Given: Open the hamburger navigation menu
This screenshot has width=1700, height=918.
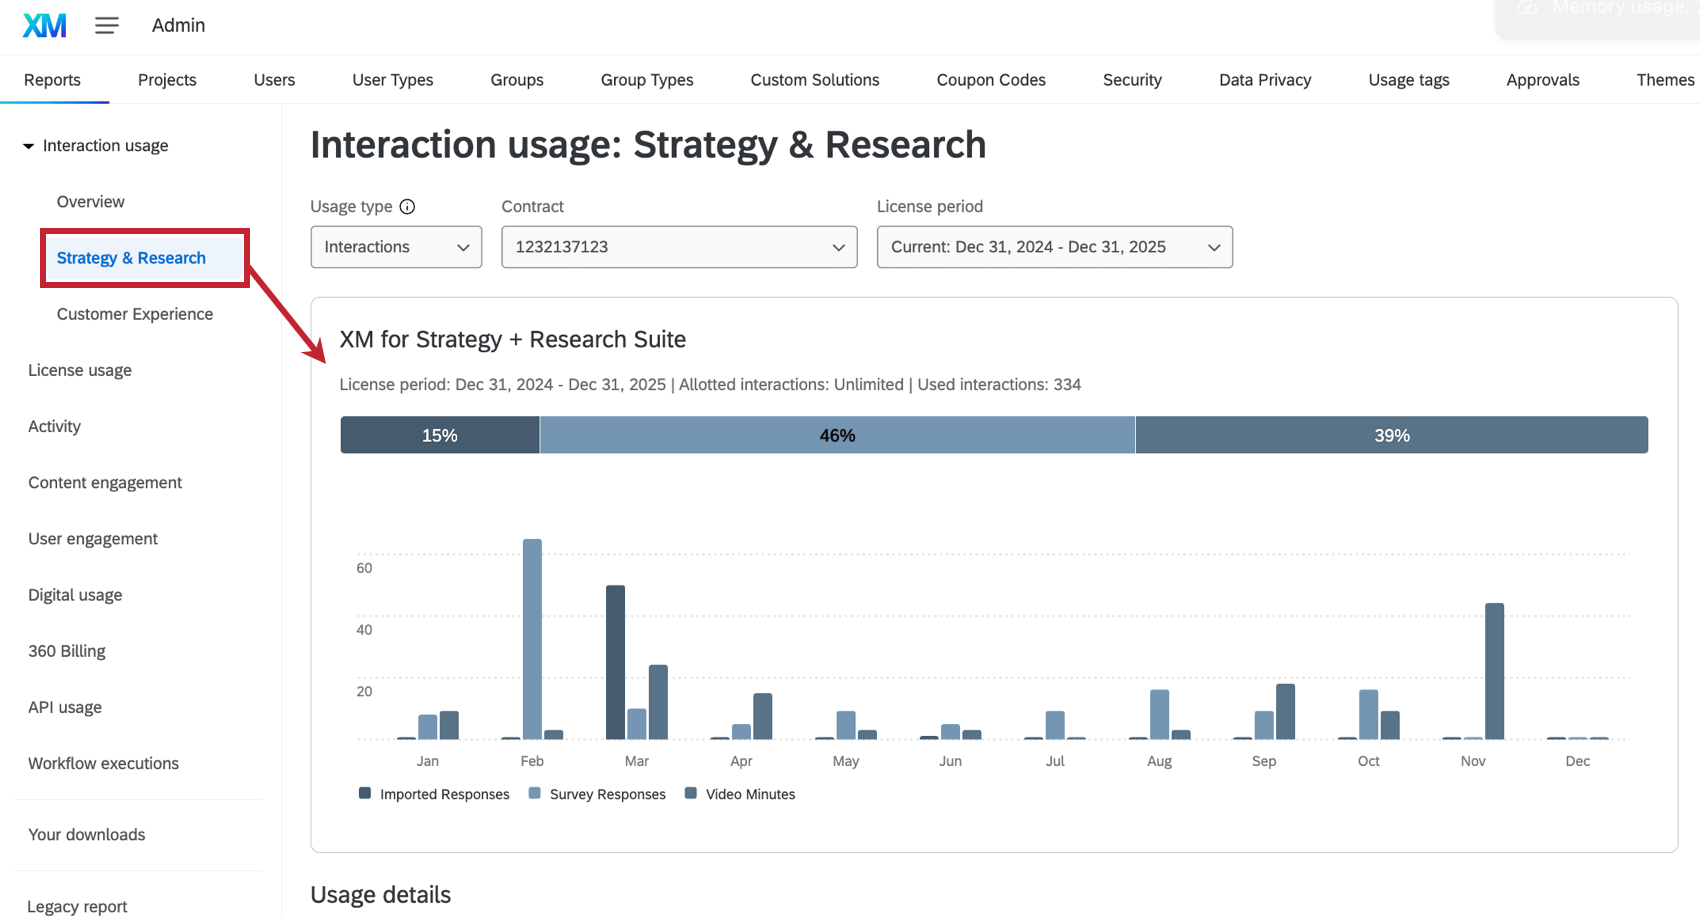Looking at the screenshot, I should click(106, 25).
